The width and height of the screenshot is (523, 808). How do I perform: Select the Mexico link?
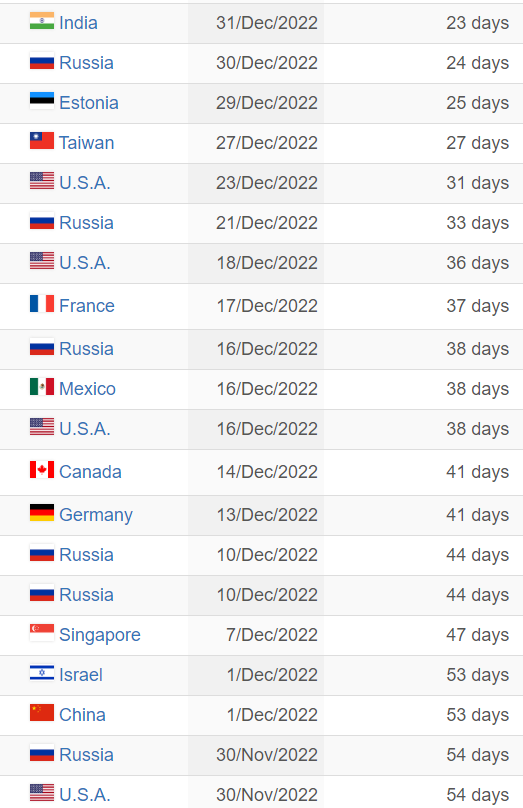click(88, 389)
